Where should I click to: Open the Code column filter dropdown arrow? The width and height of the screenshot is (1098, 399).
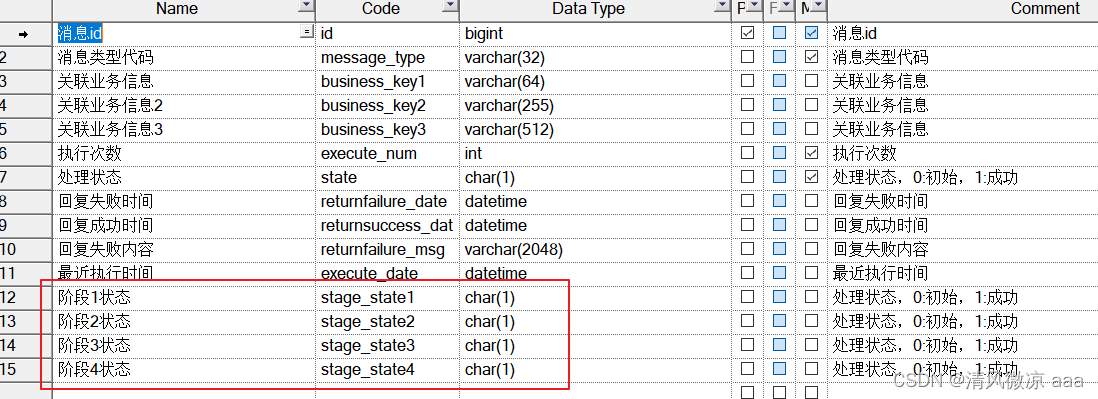(x=450, y=6)
